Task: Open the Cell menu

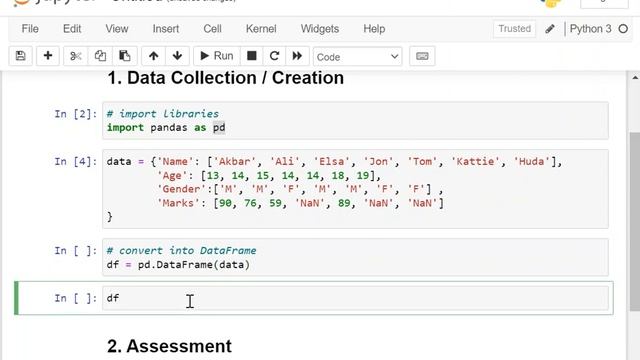Action: click(212, 29)
